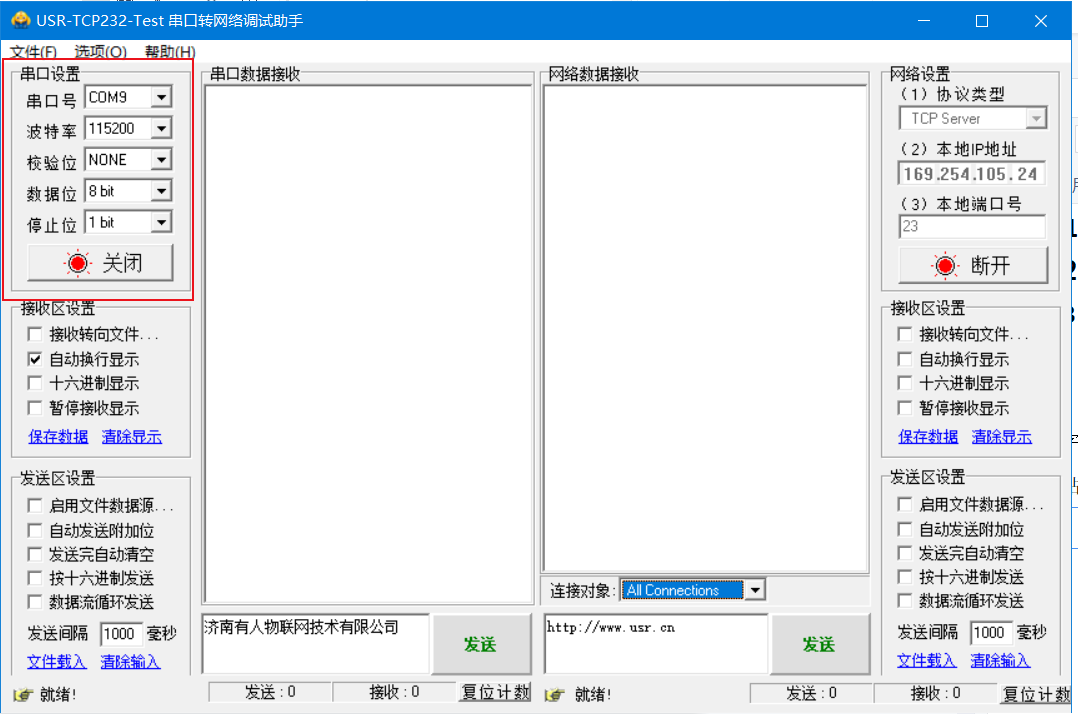The width and height of the screenshot is (1078, 714).
Task: Expand the COM9 serial port dropdown
Action: (x=161, y=97)
